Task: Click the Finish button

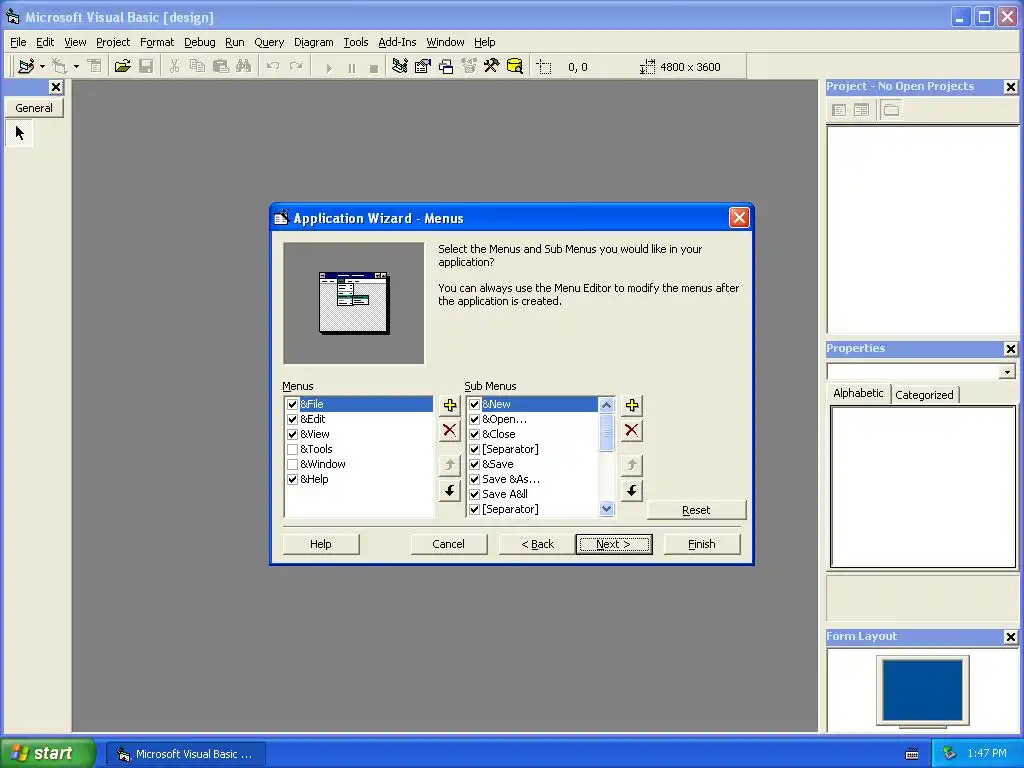Action: pyautogui.click(x=702, y=544)
